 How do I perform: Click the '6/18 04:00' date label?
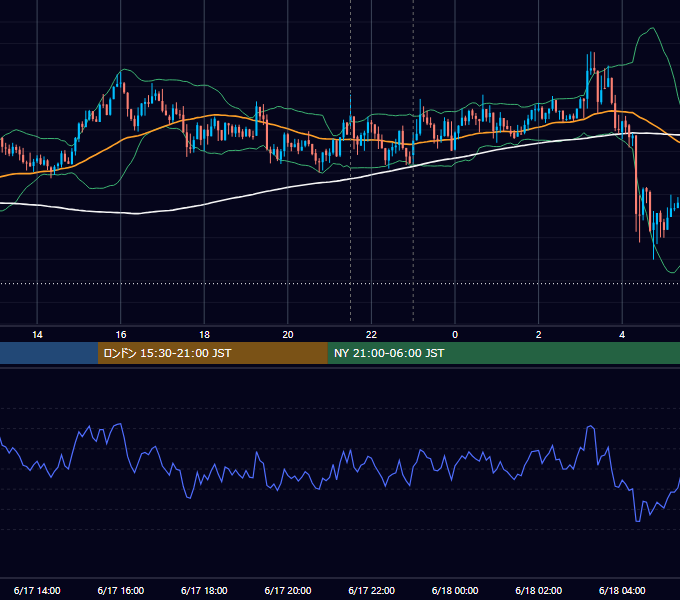(x=622, y=590)
